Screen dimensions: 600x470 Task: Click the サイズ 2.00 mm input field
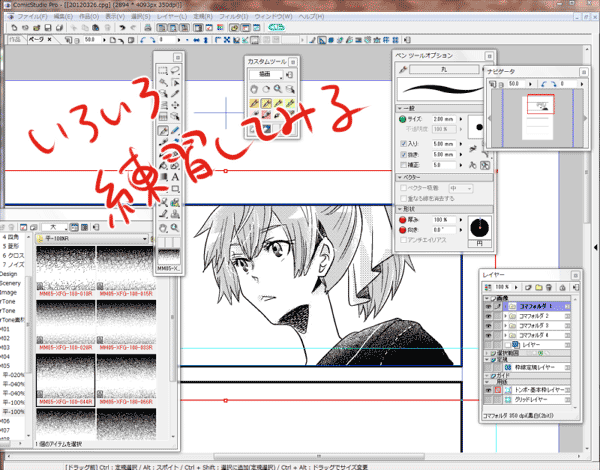pyautogui.click(x=444, y=119)
